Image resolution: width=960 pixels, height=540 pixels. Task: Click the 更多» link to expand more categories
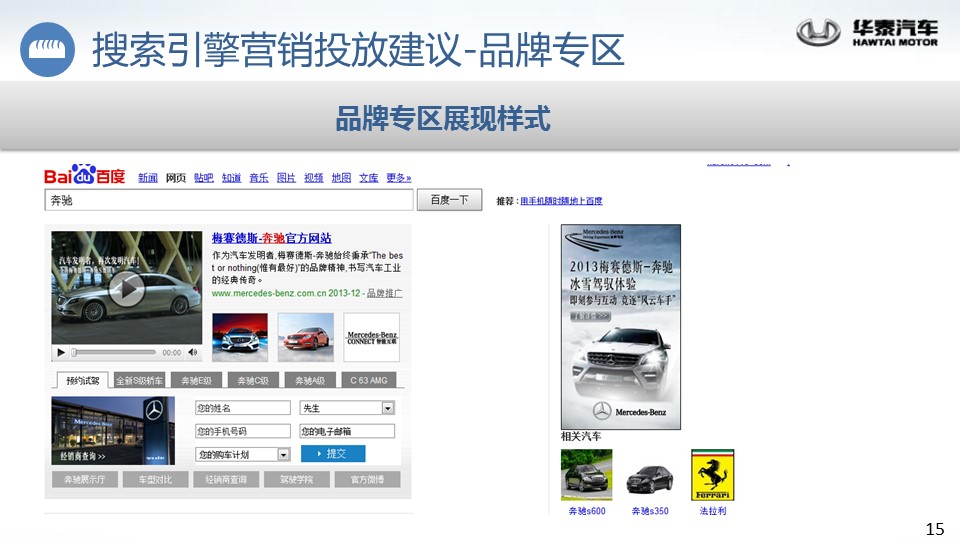click(x=398, y=178)
